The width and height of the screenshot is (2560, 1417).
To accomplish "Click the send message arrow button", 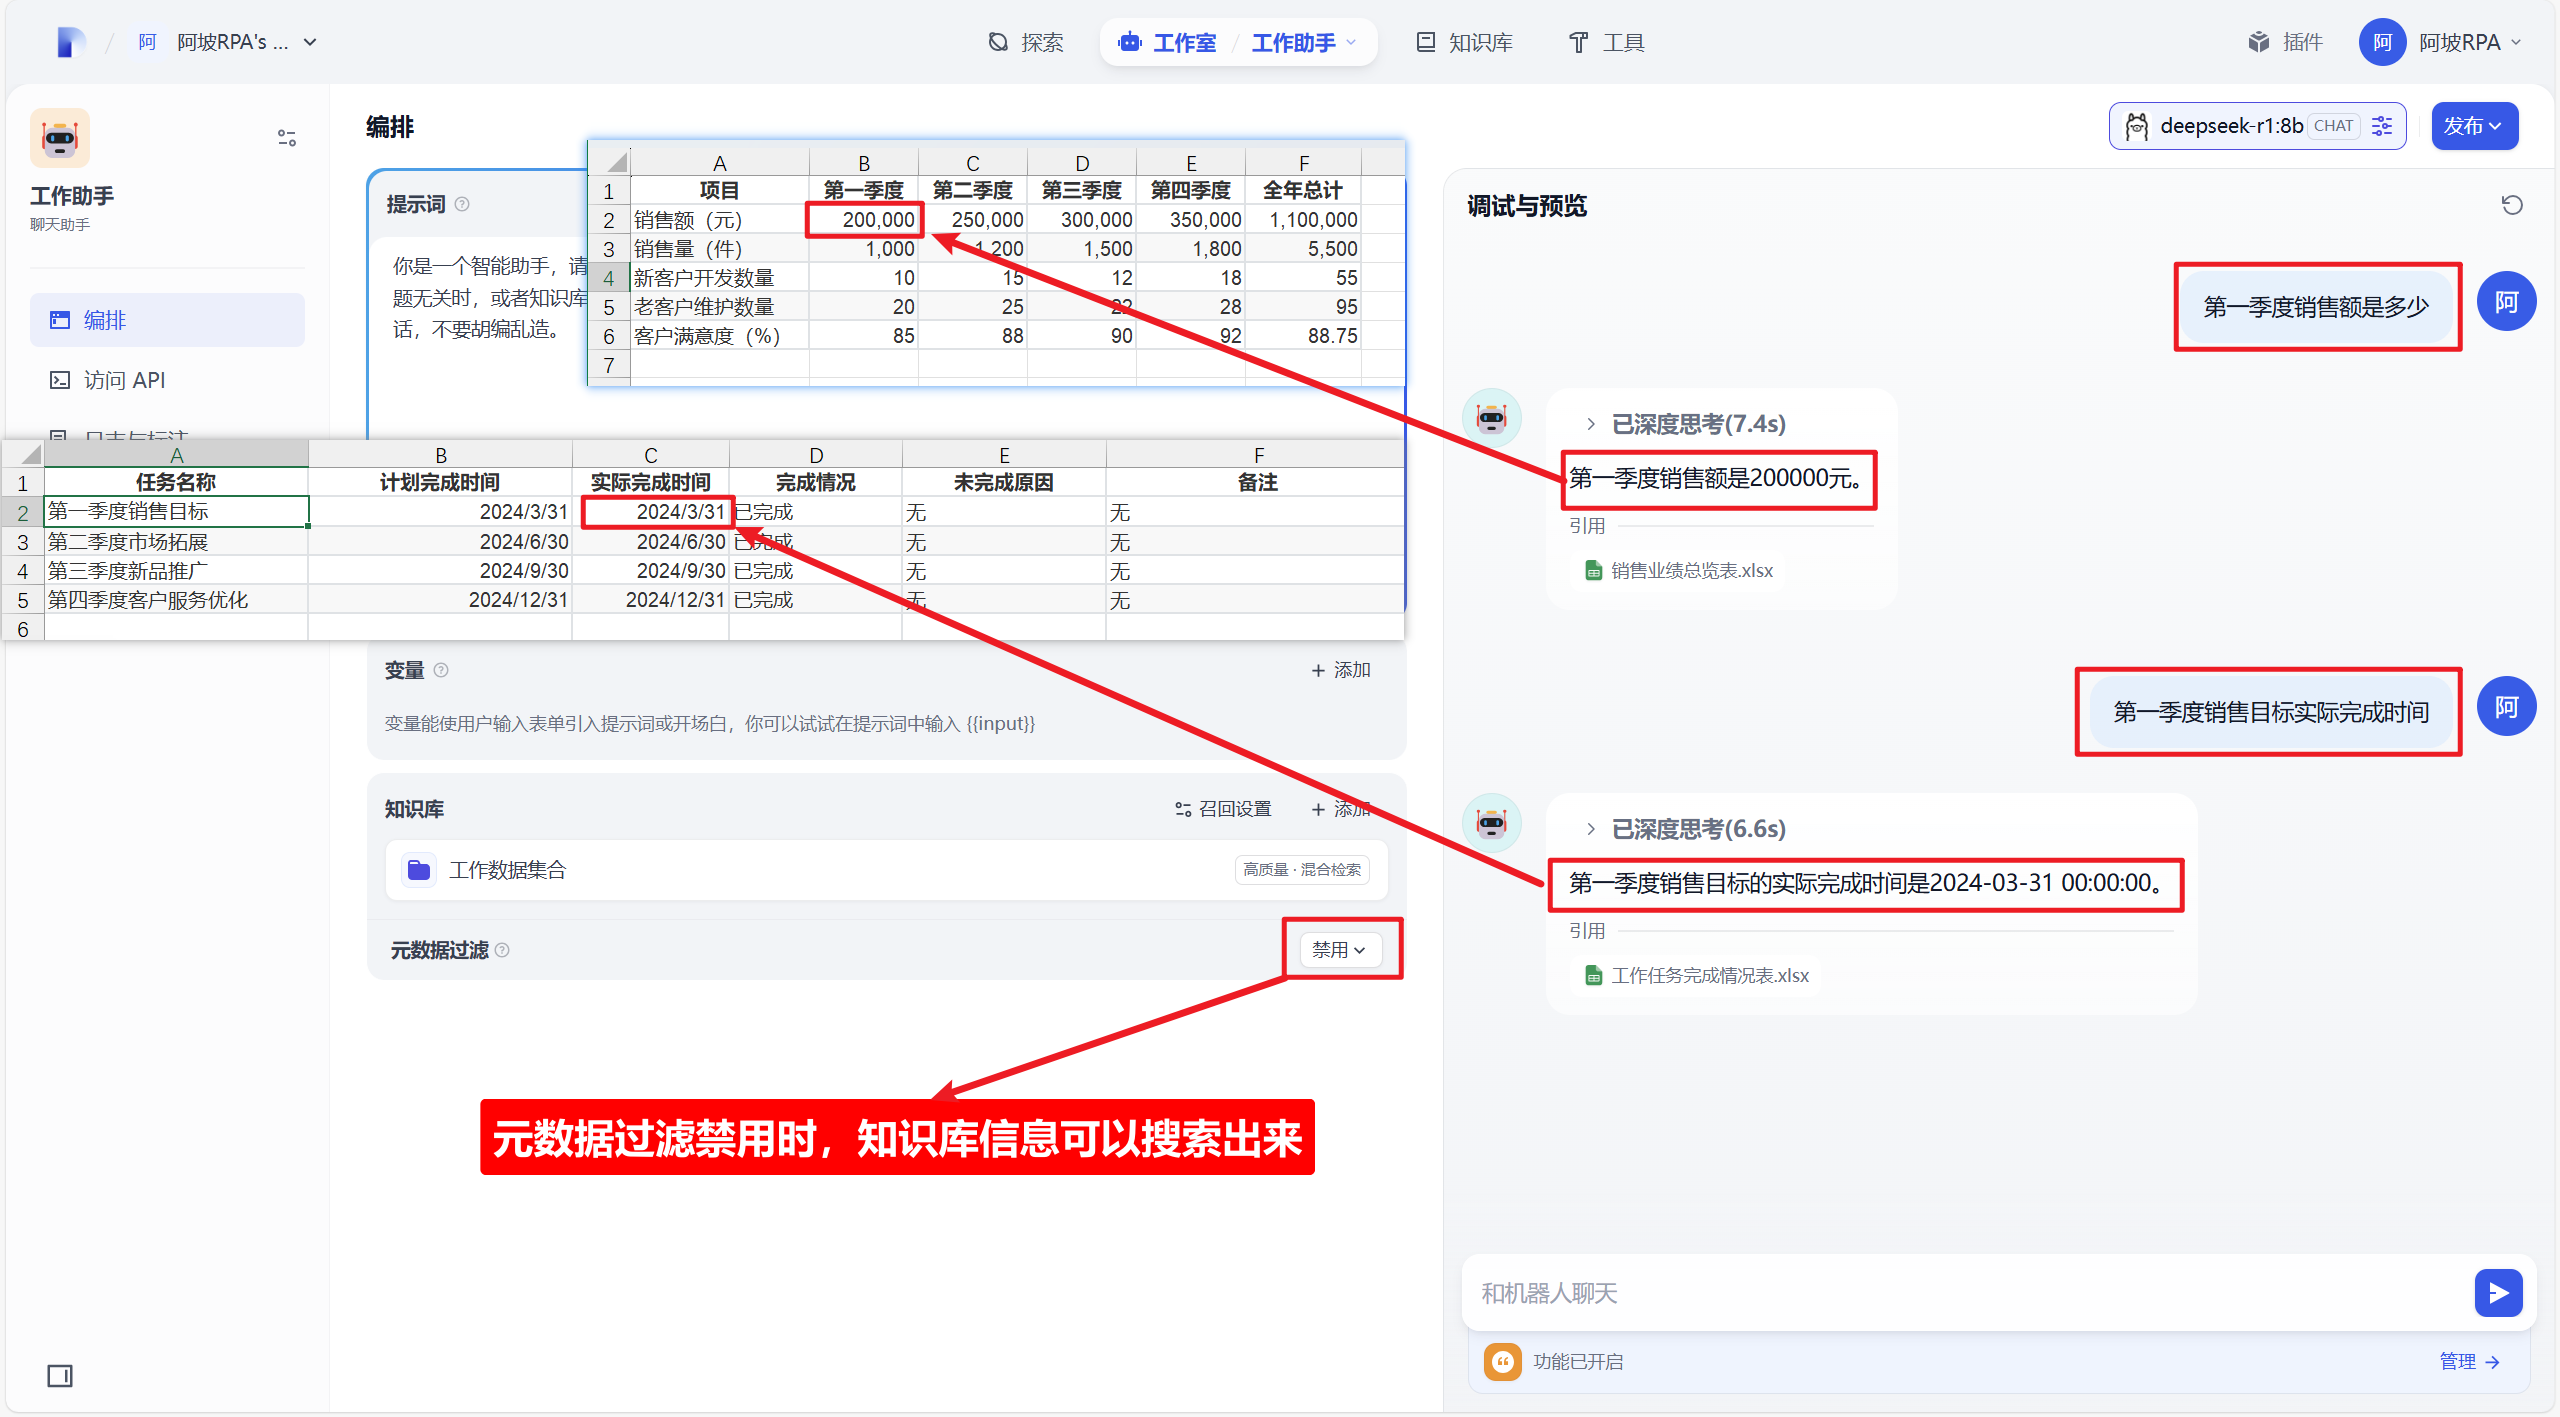I will click(x=2497, y=1293).
